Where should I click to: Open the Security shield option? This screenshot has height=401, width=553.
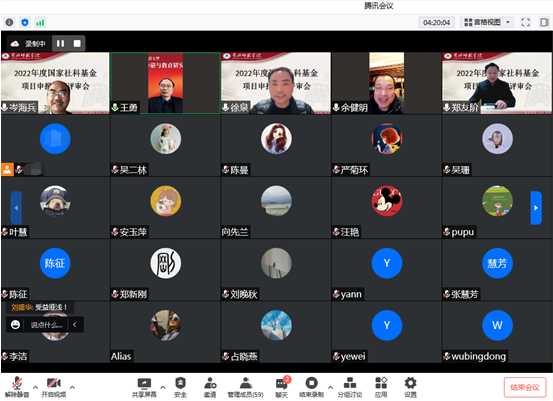click(180, 387)
